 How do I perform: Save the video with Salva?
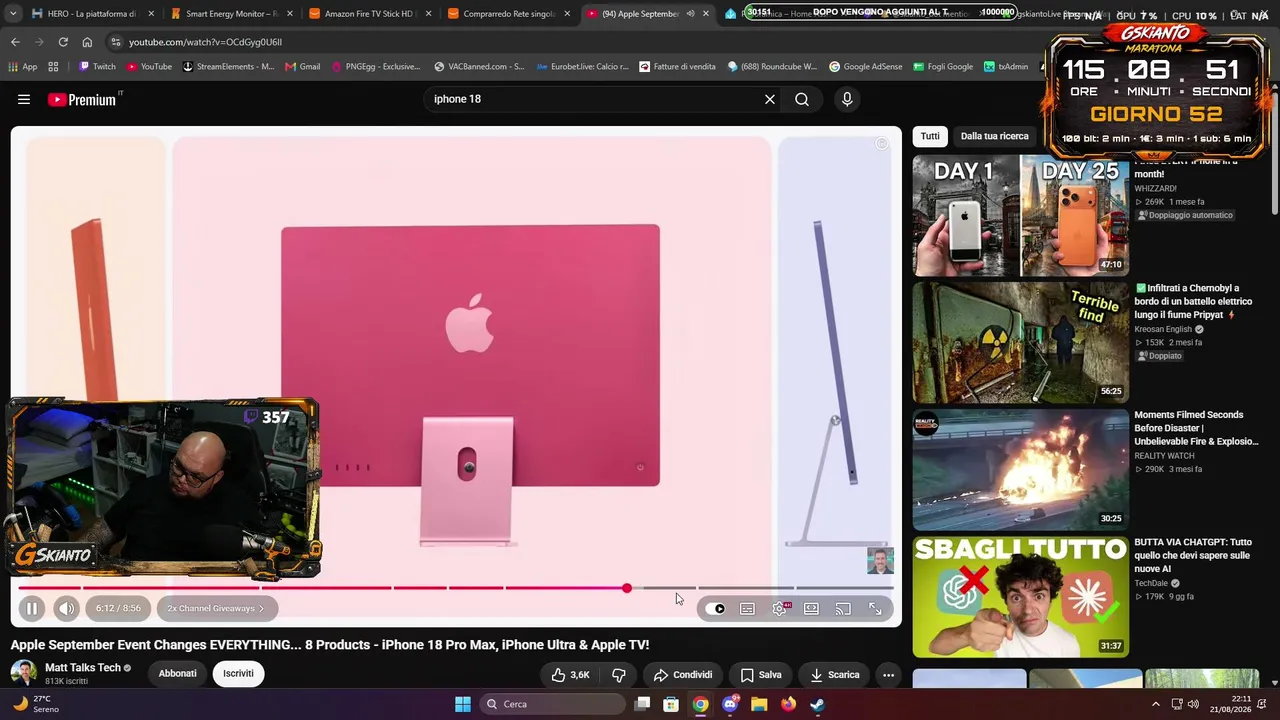click(x=761, y=675)
